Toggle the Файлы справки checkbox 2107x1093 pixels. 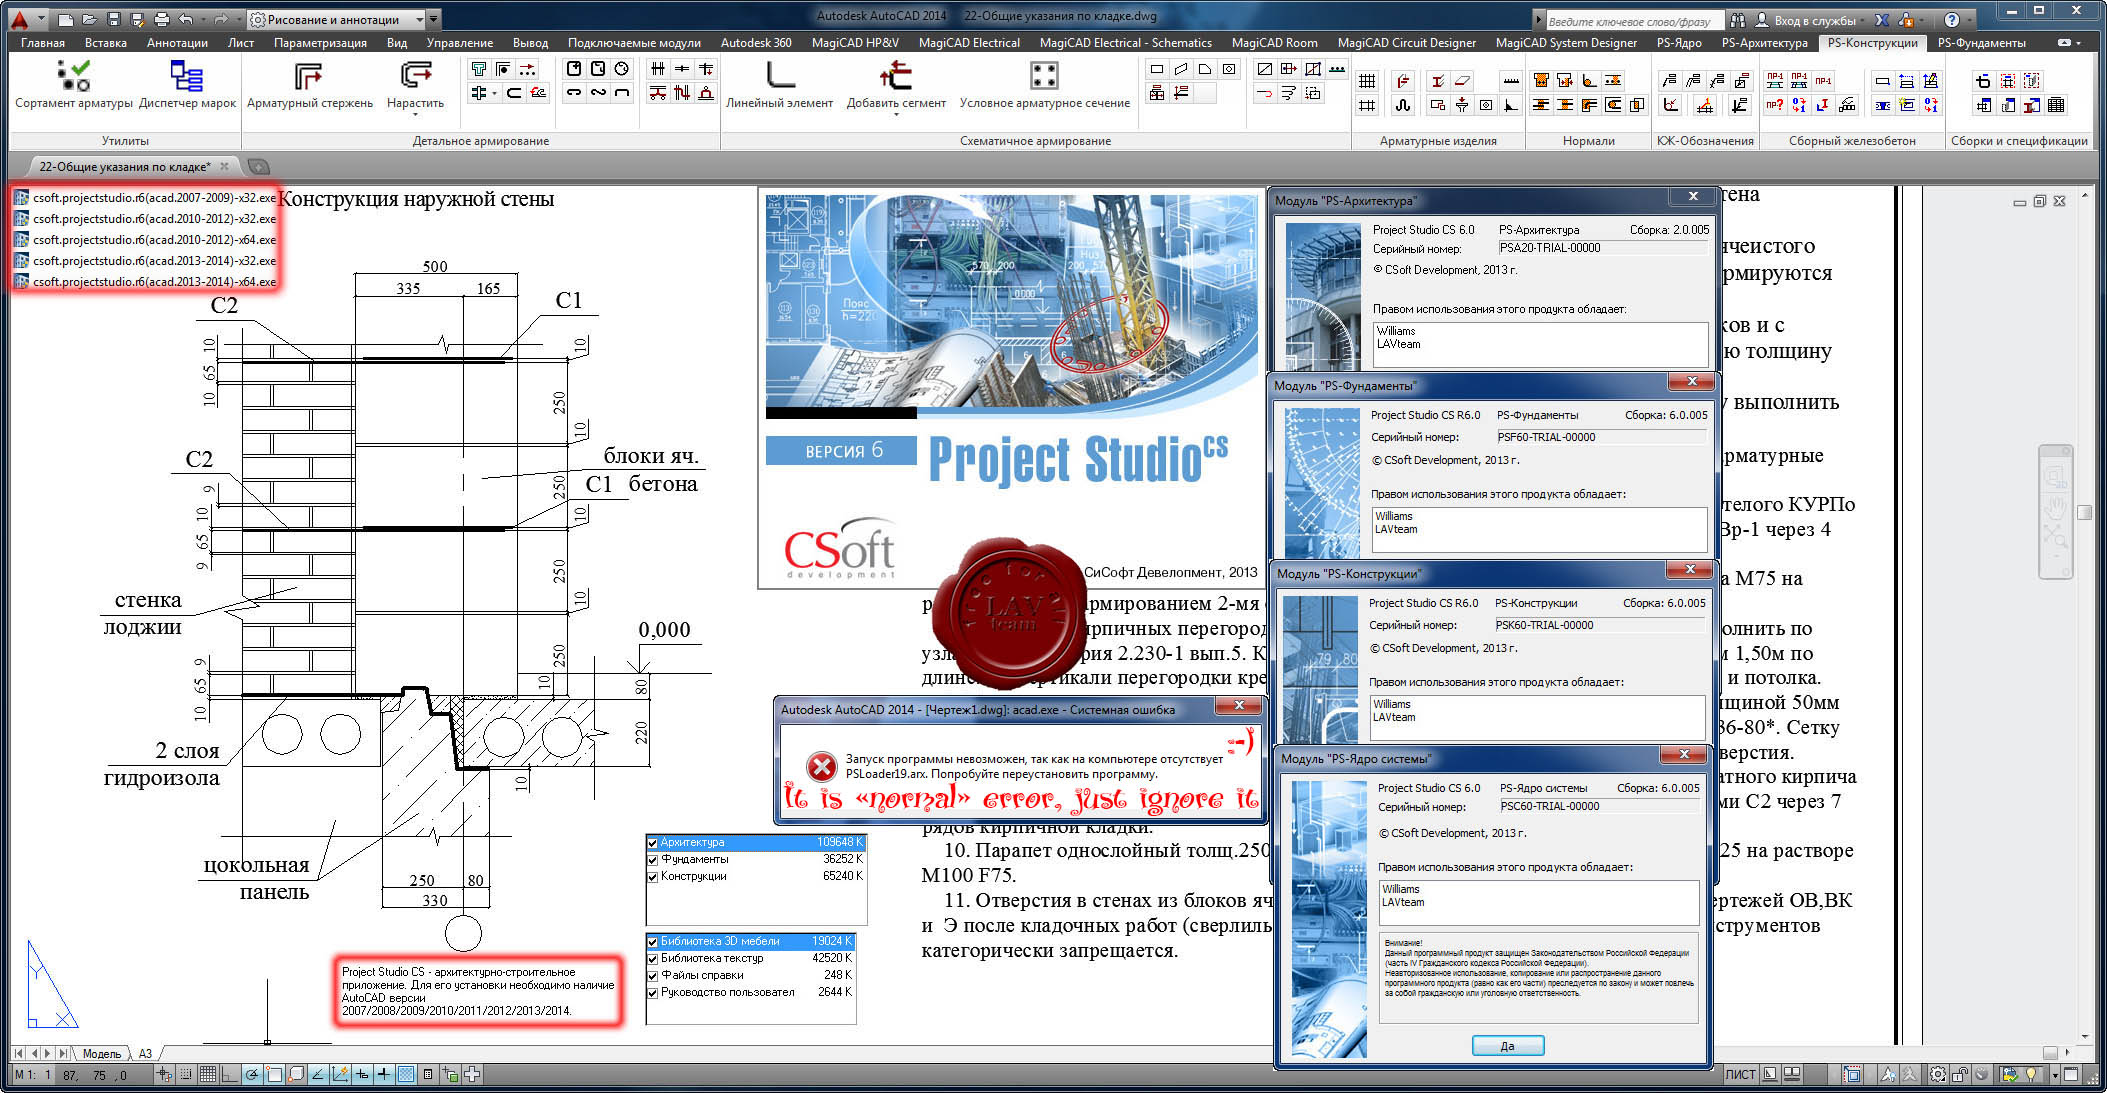[x=652, y=976]
